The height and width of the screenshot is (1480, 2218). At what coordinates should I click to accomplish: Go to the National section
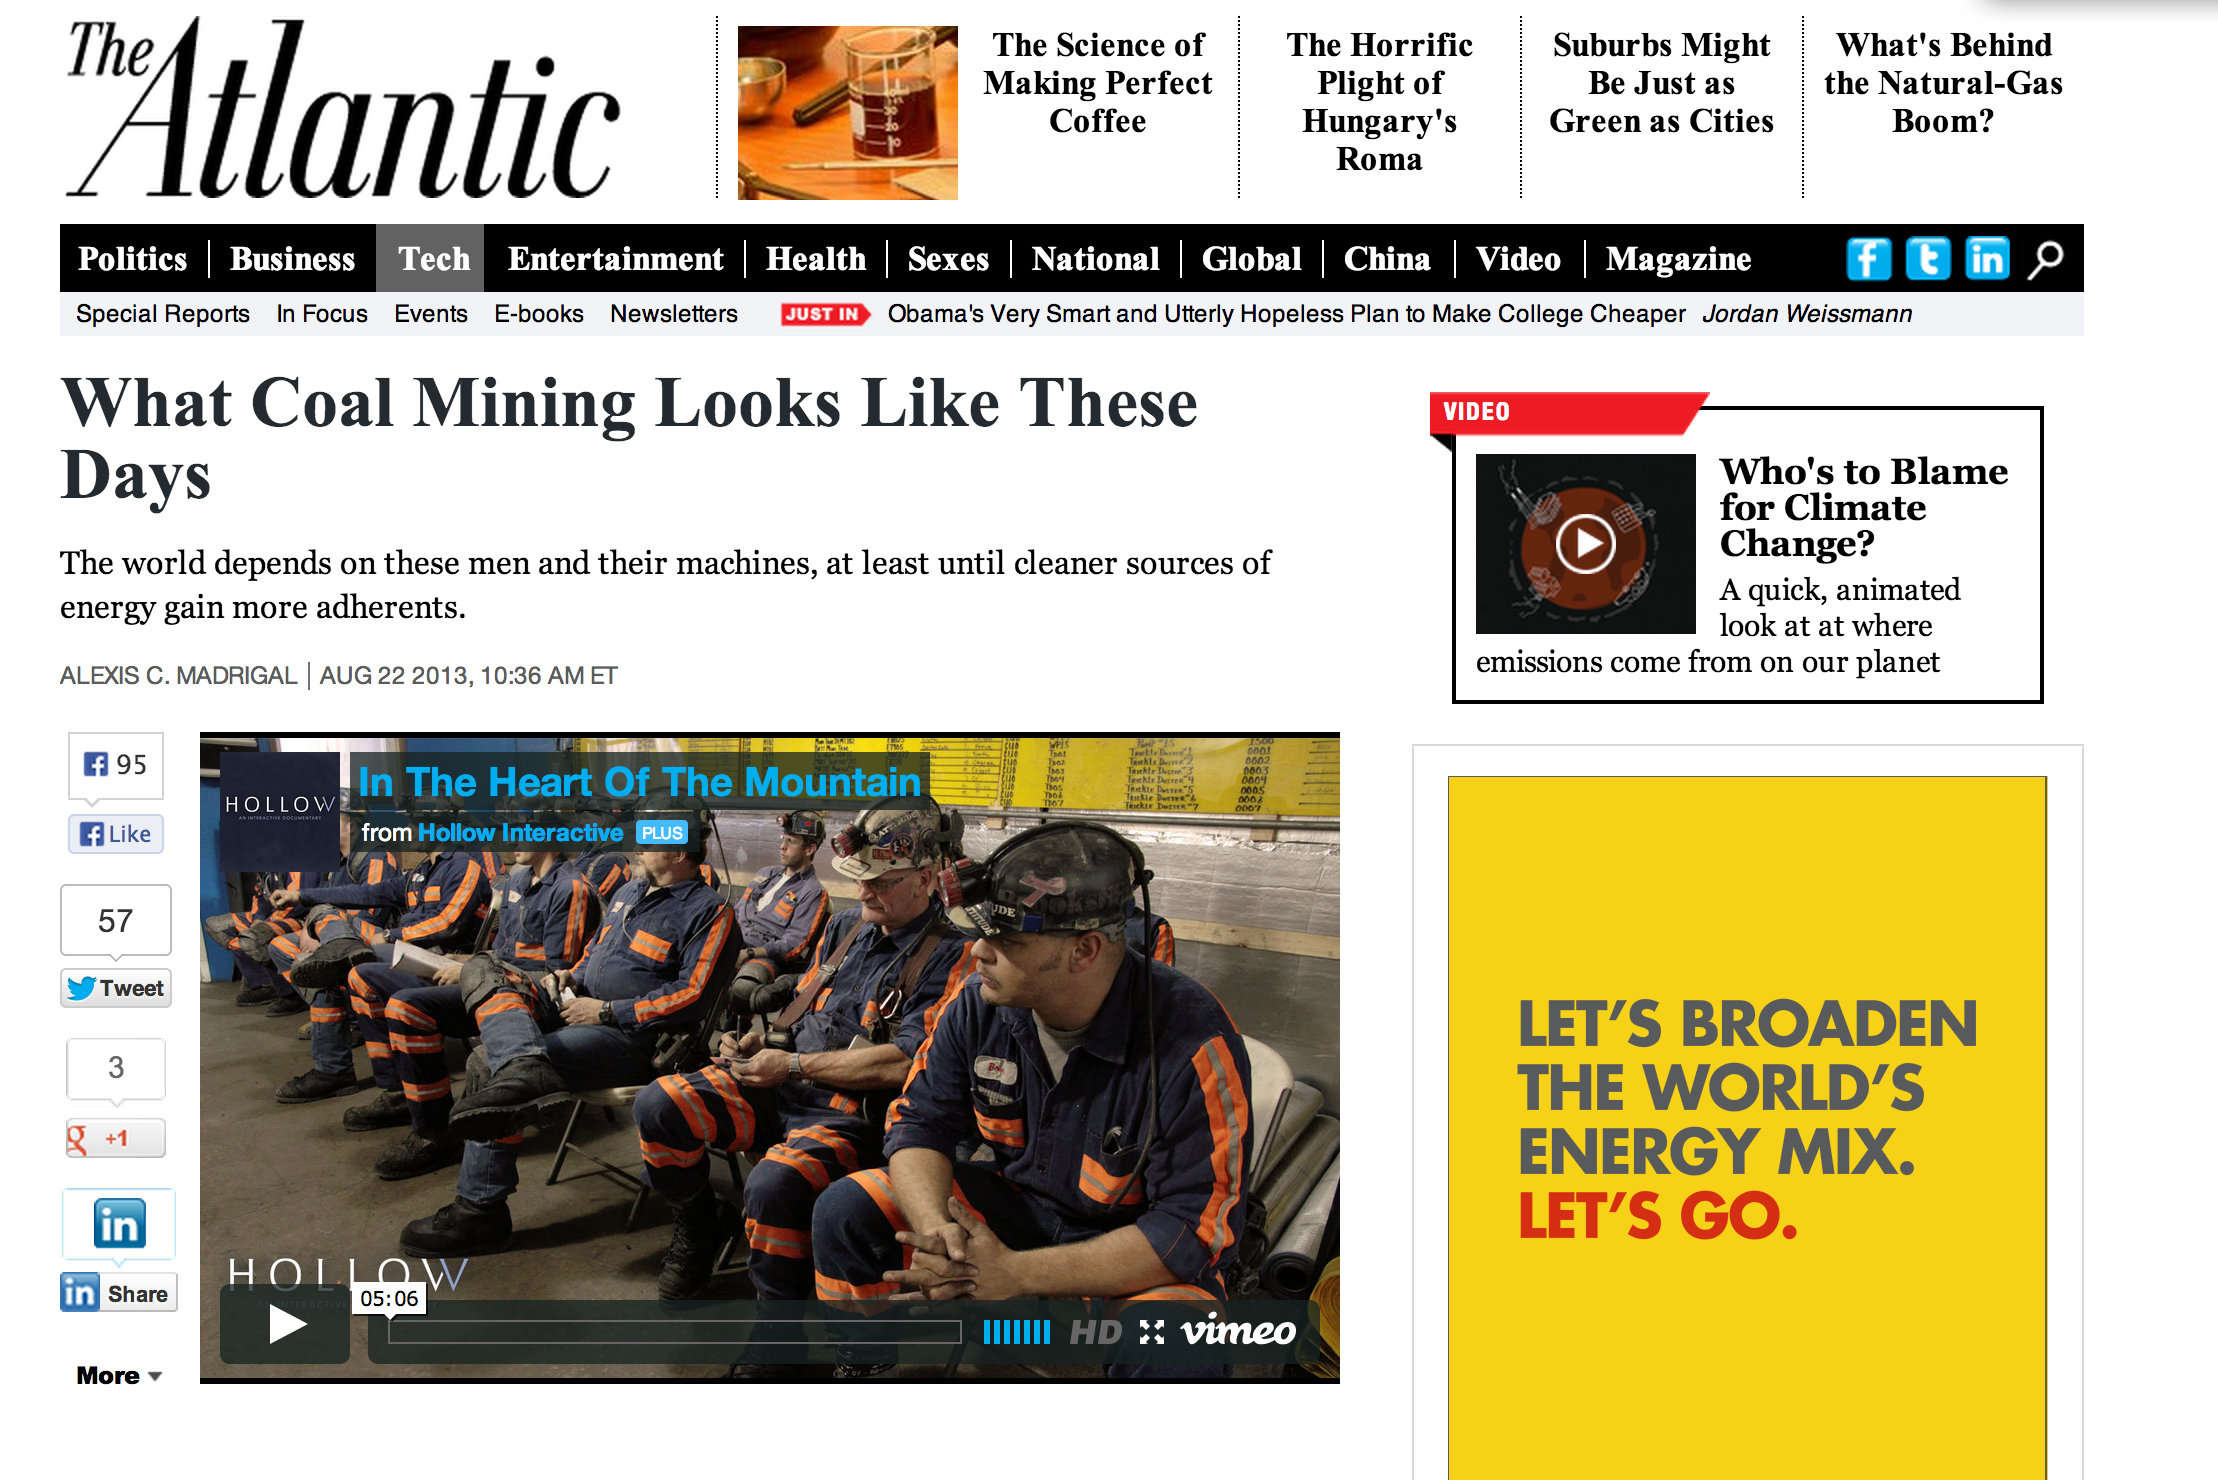[x=1096, y=259]
